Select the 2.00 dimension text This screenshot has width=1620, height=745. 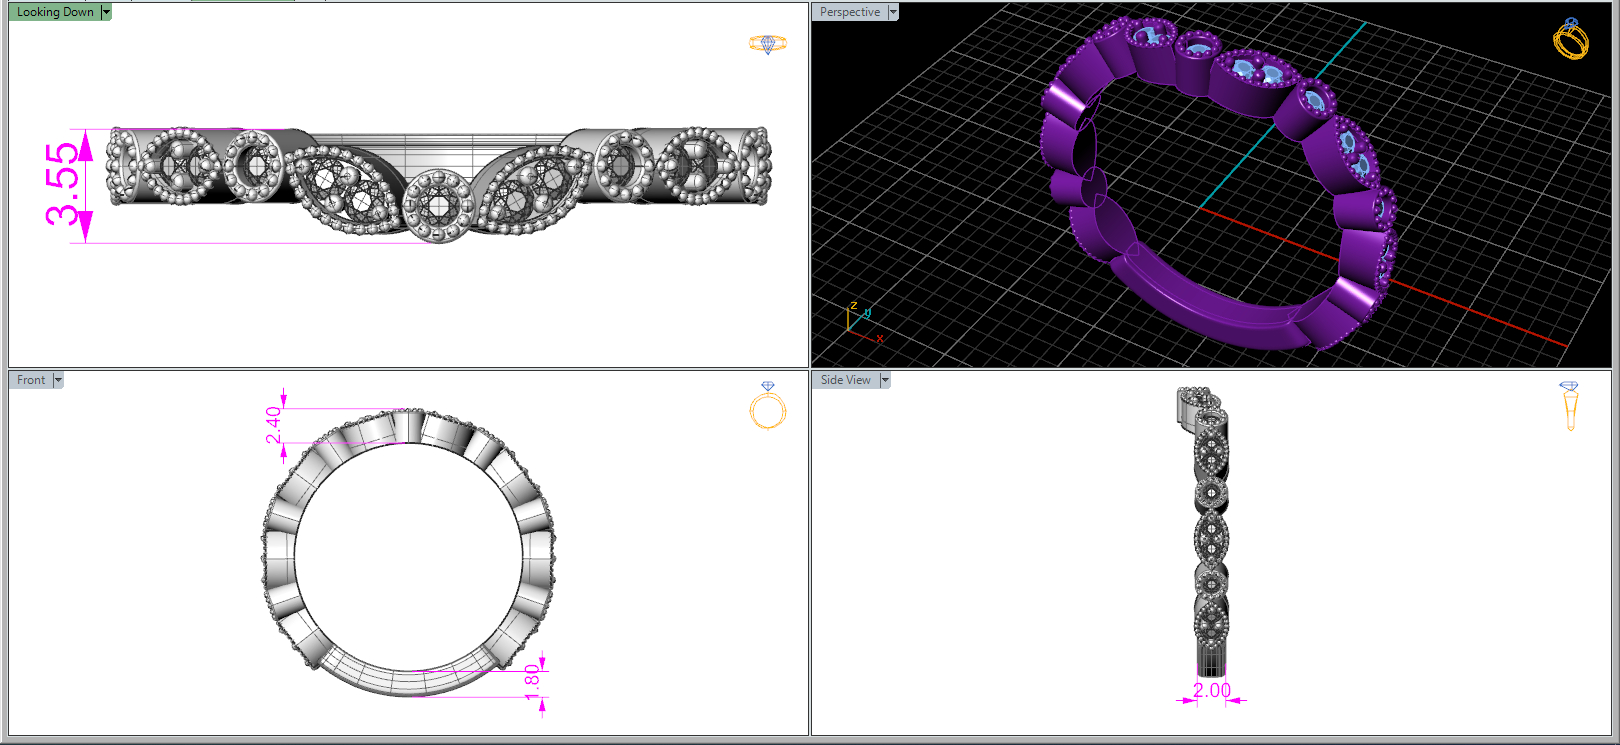(1212, 690)
